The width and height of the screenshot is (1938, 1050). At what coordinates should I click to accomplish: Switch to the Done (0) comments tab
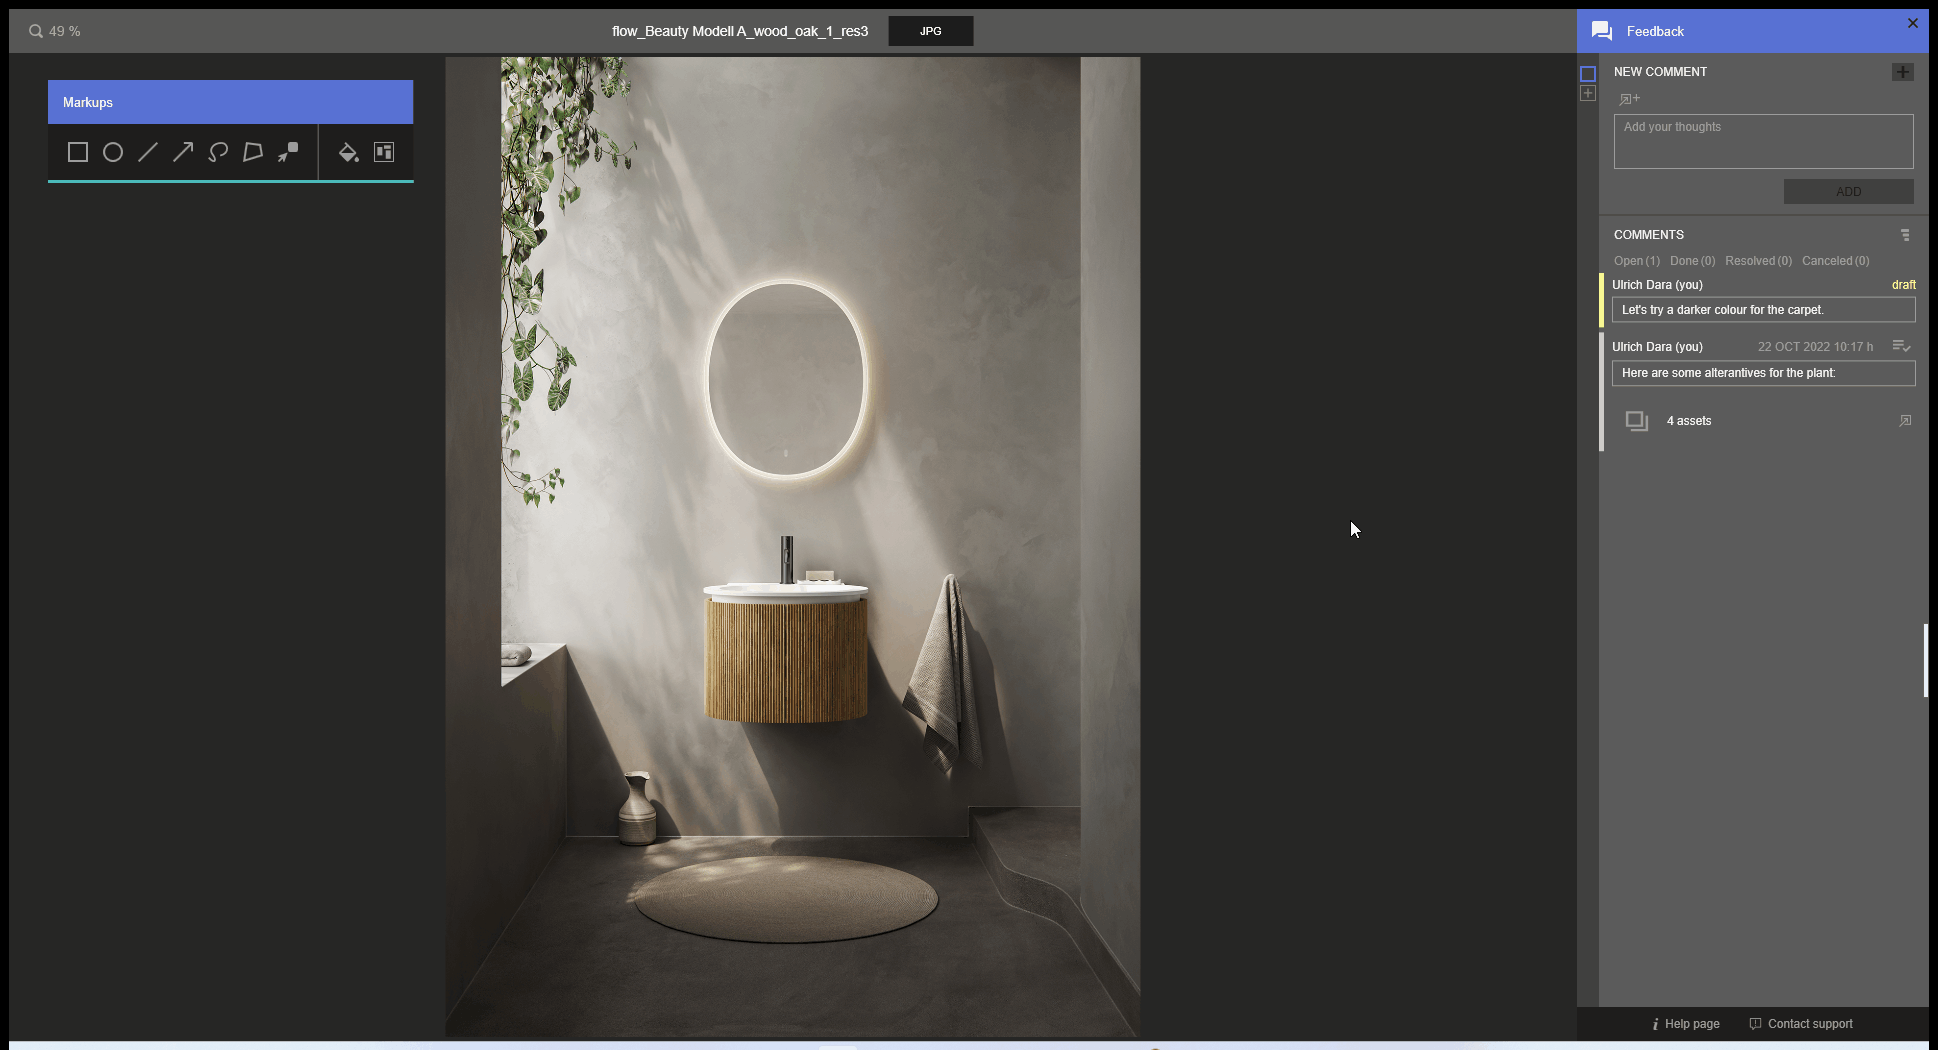1692,261
